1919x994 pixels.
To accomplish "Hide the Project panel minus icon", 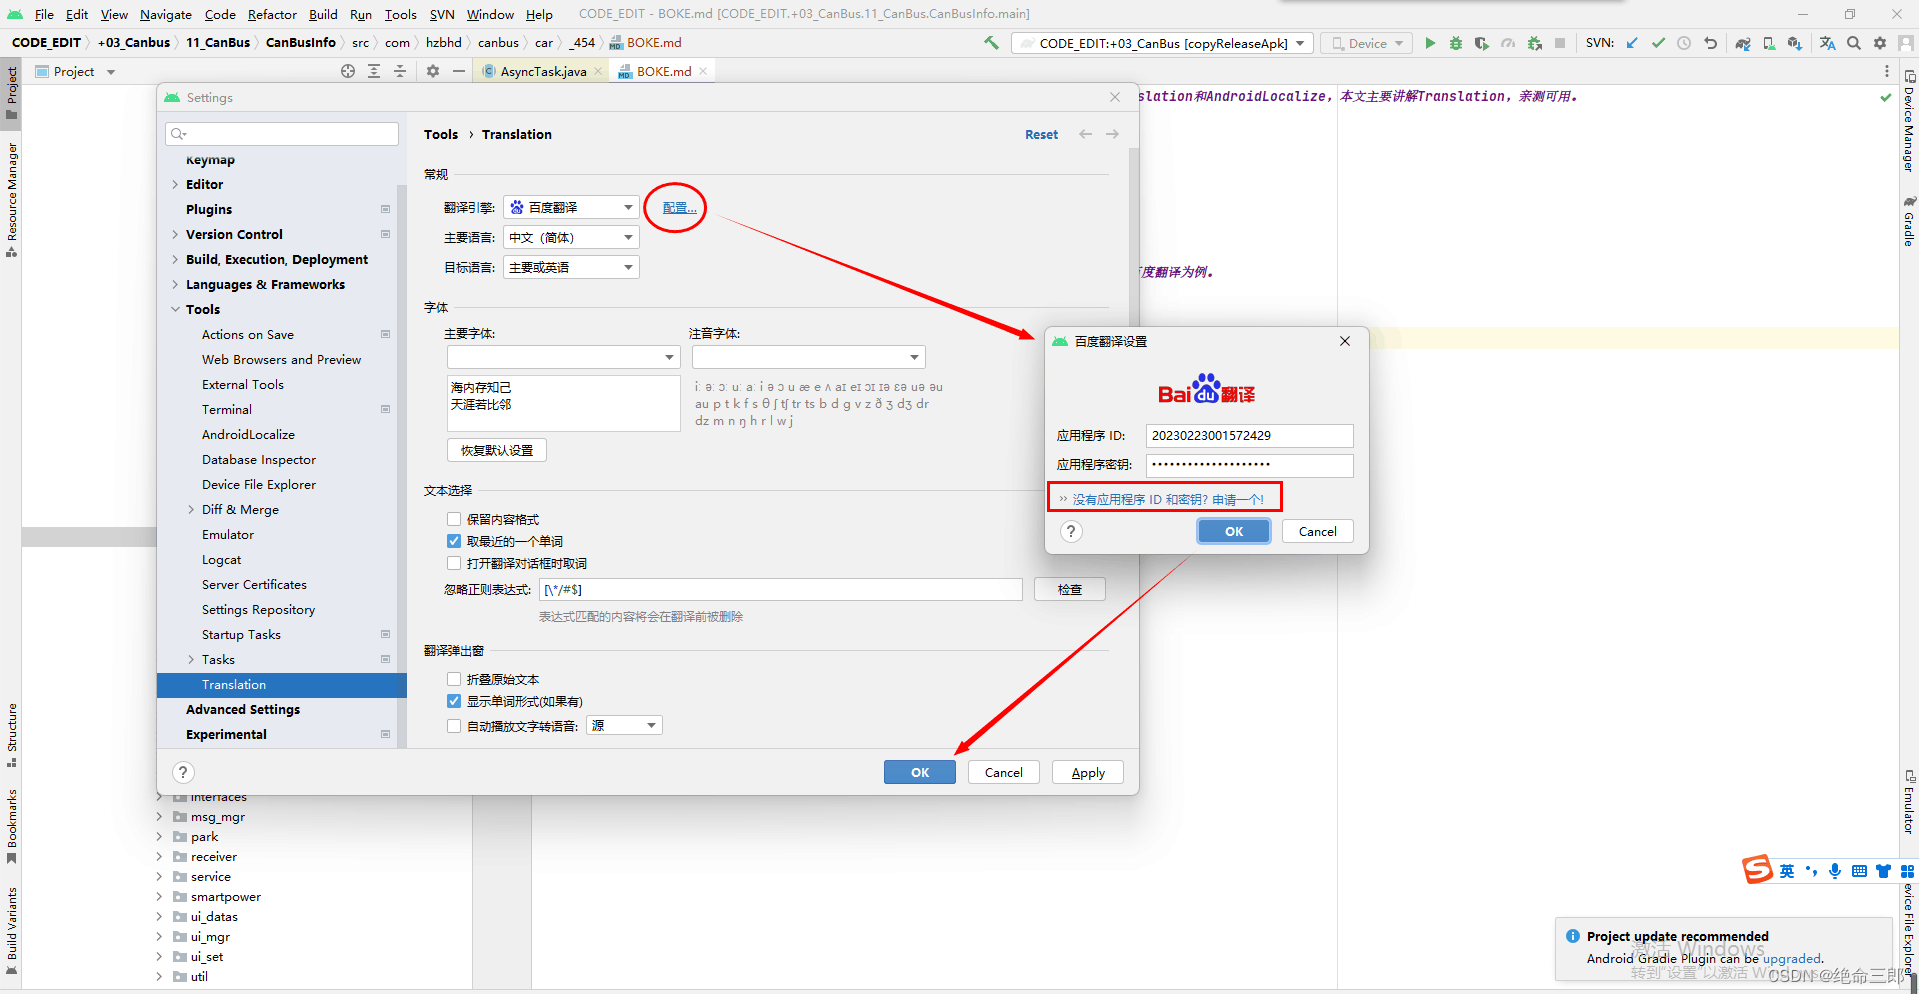I will [459, 71].
